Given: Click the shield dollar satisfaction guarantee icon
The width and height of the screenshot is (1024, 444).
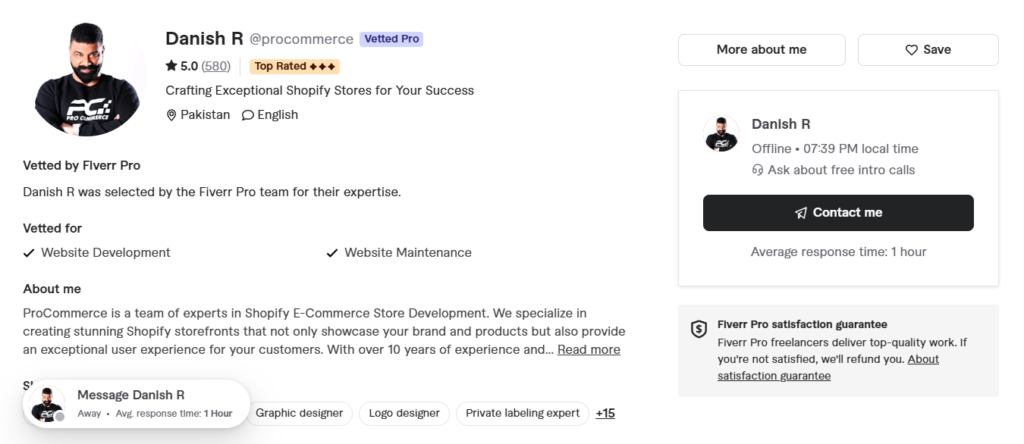Looking at the screenshot, I should point(699,329).
